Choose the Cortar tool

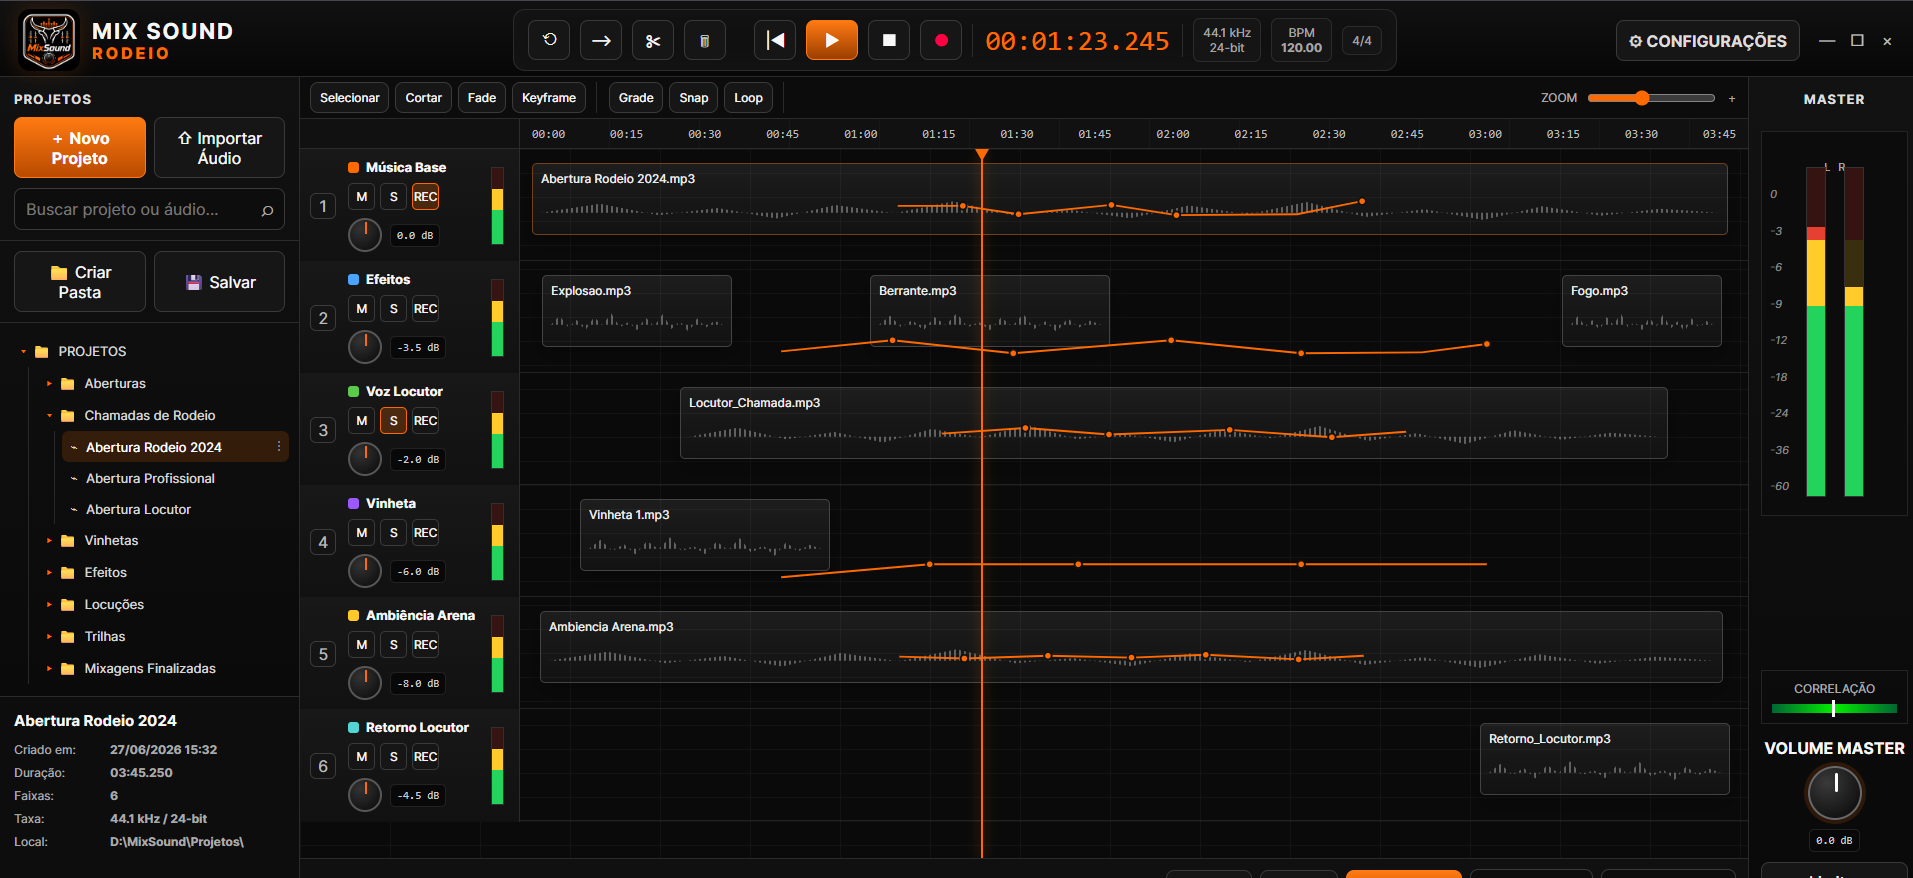point(424,98)
